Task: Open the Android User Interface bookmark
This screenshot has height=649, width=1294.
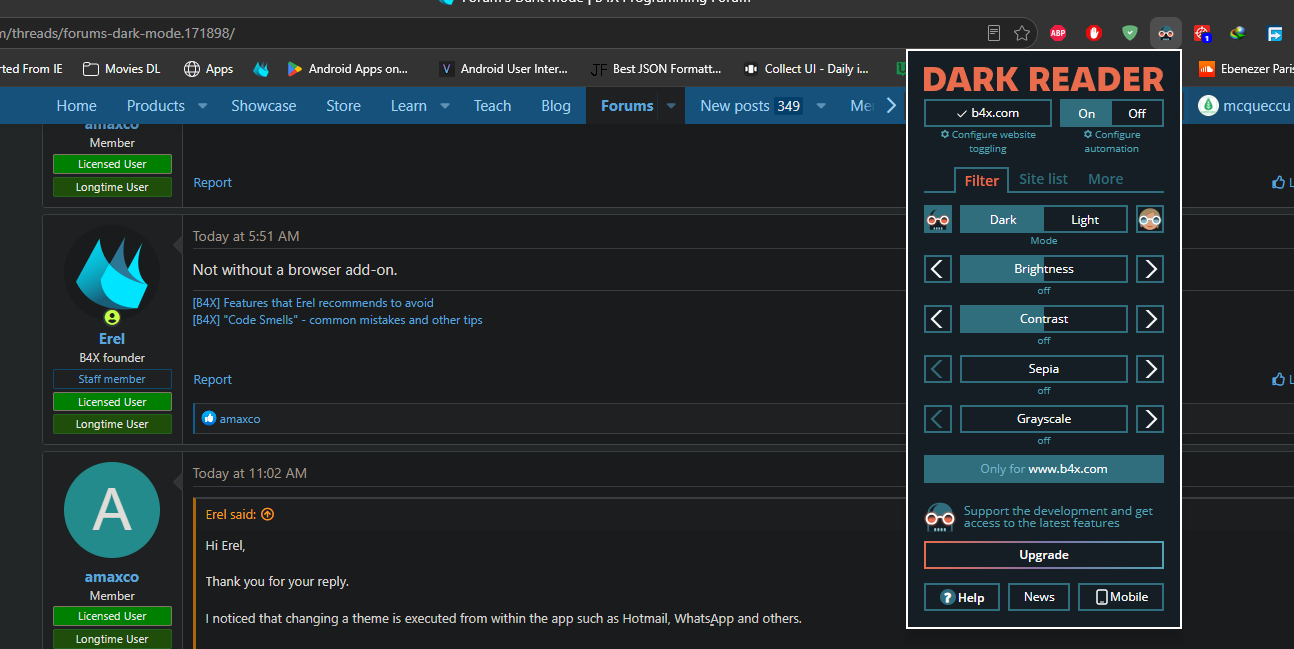Action: 503,69
